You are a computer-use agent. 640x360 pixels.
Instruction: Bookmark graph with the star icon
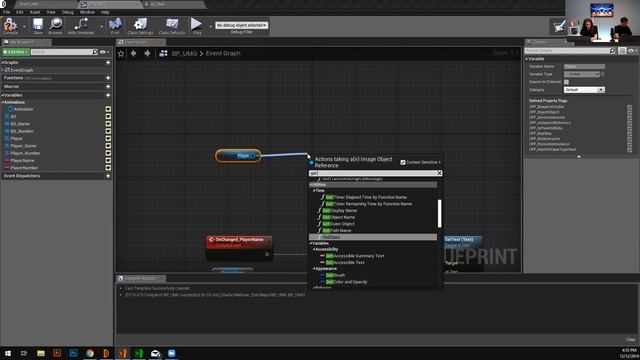point(121,53)
